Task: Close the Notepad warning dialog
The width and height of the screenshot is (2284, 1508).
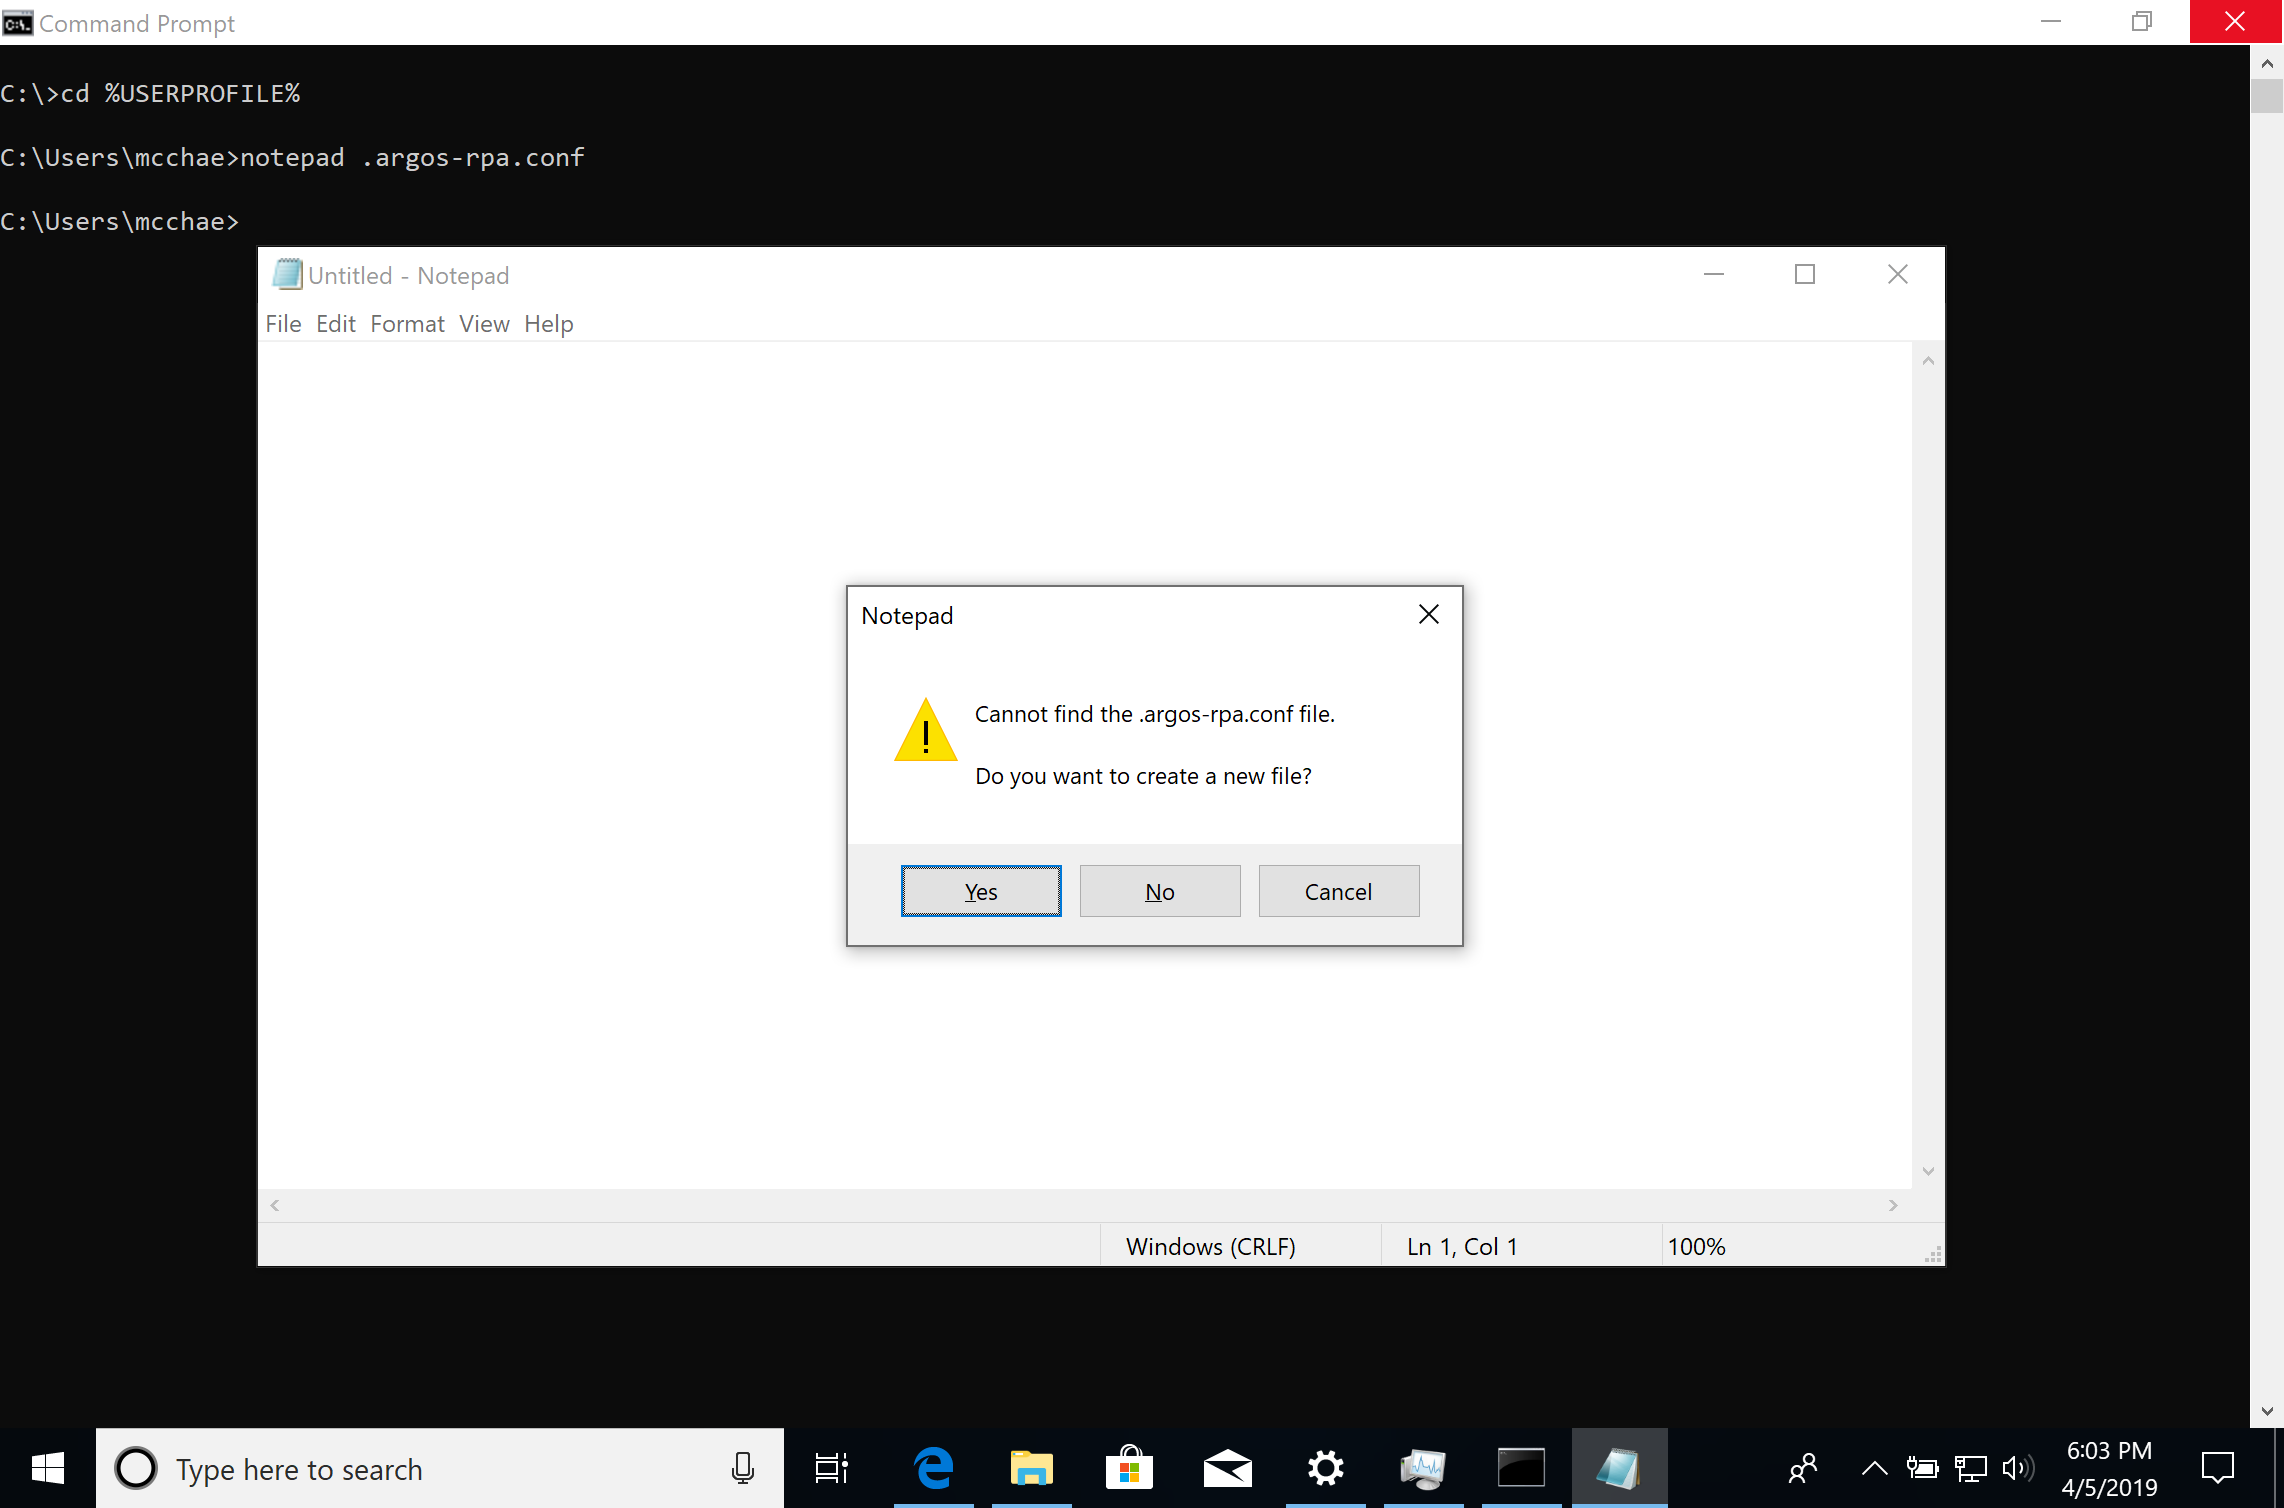Action: 1429,614
